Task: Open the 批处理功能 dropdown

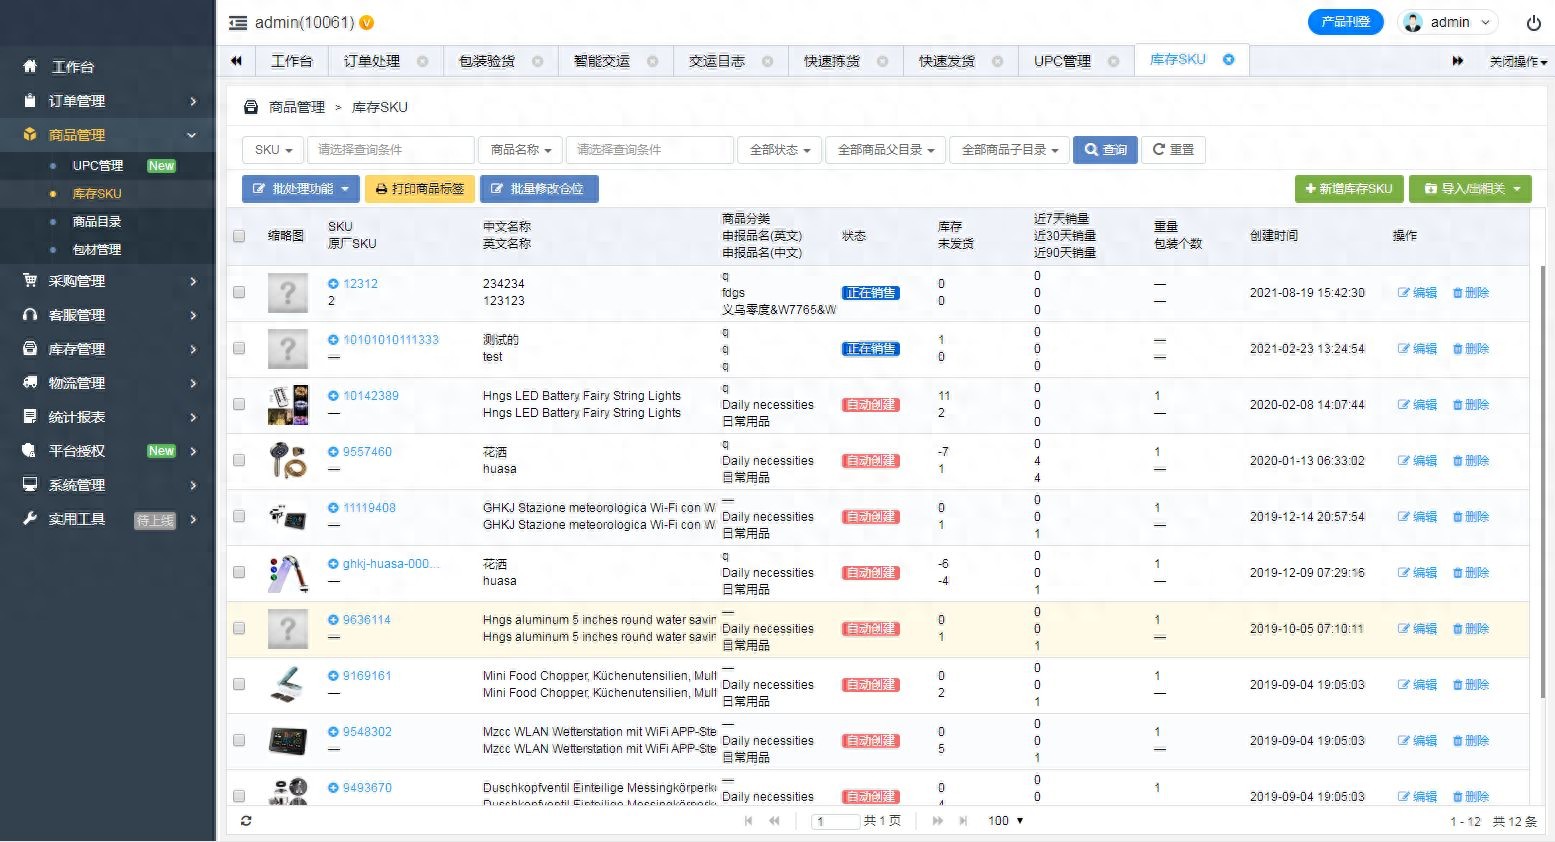Action: (300, 188)
